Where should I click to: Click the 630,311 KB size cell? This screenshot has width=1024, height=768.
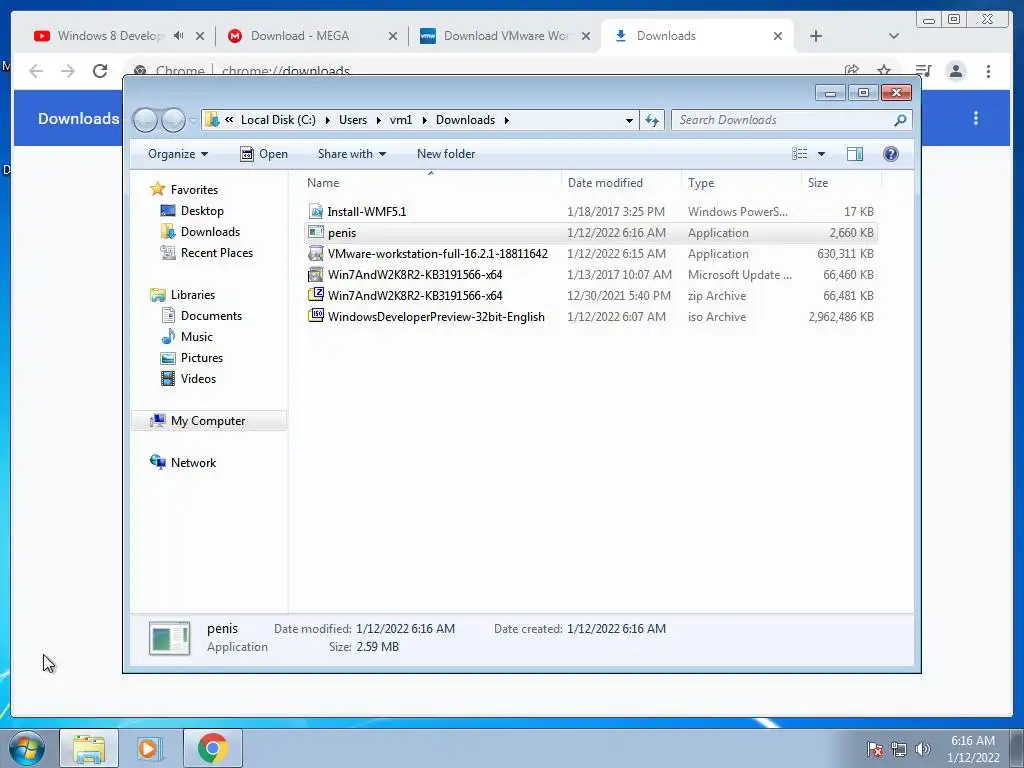[x=845, y=254]
